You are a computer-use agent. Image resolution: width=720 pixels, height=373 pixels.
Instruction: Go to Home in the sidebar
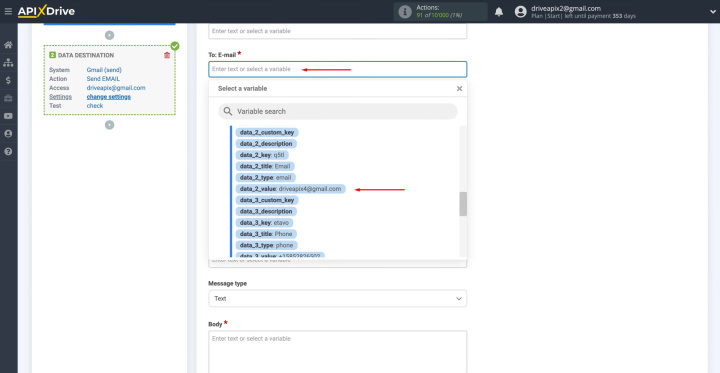(8, 45)
